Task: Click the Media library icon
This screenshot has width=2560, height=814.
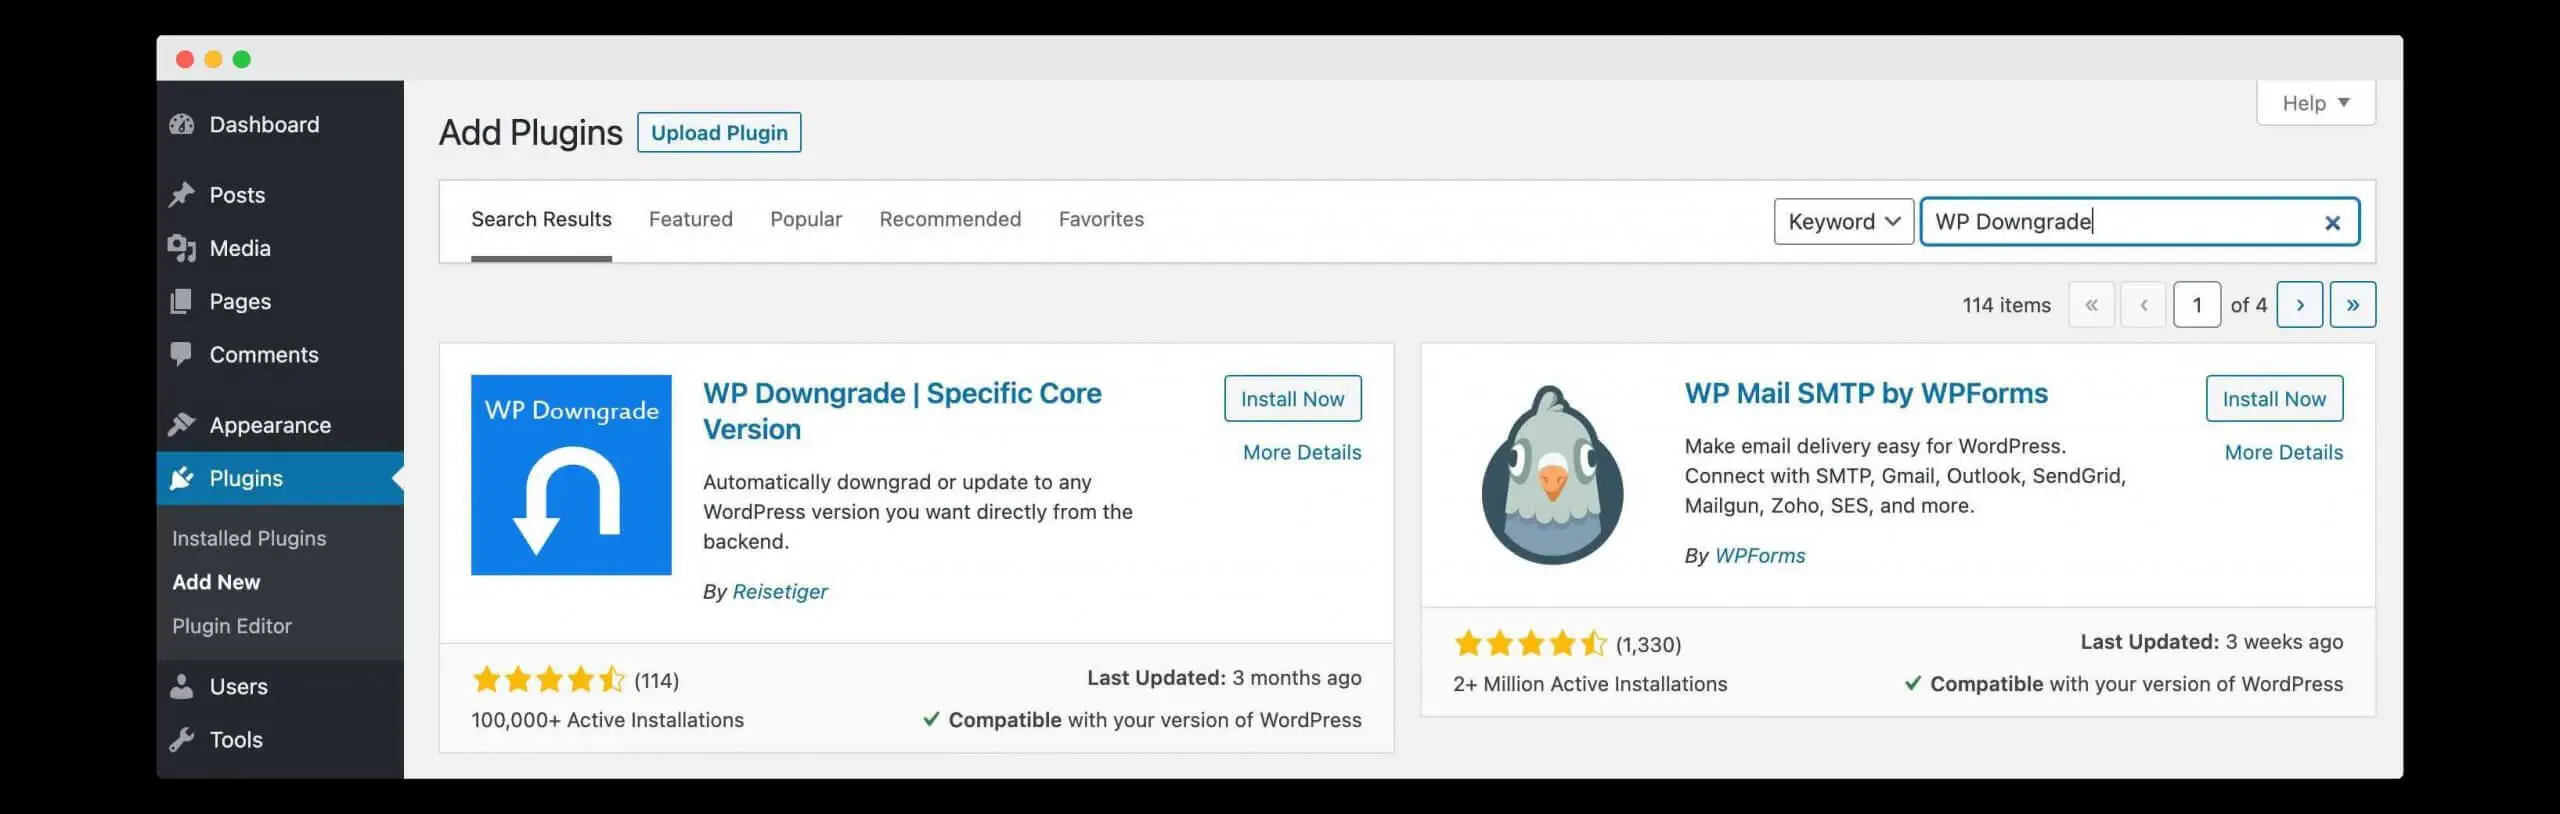Action: (x=181, y=248)
